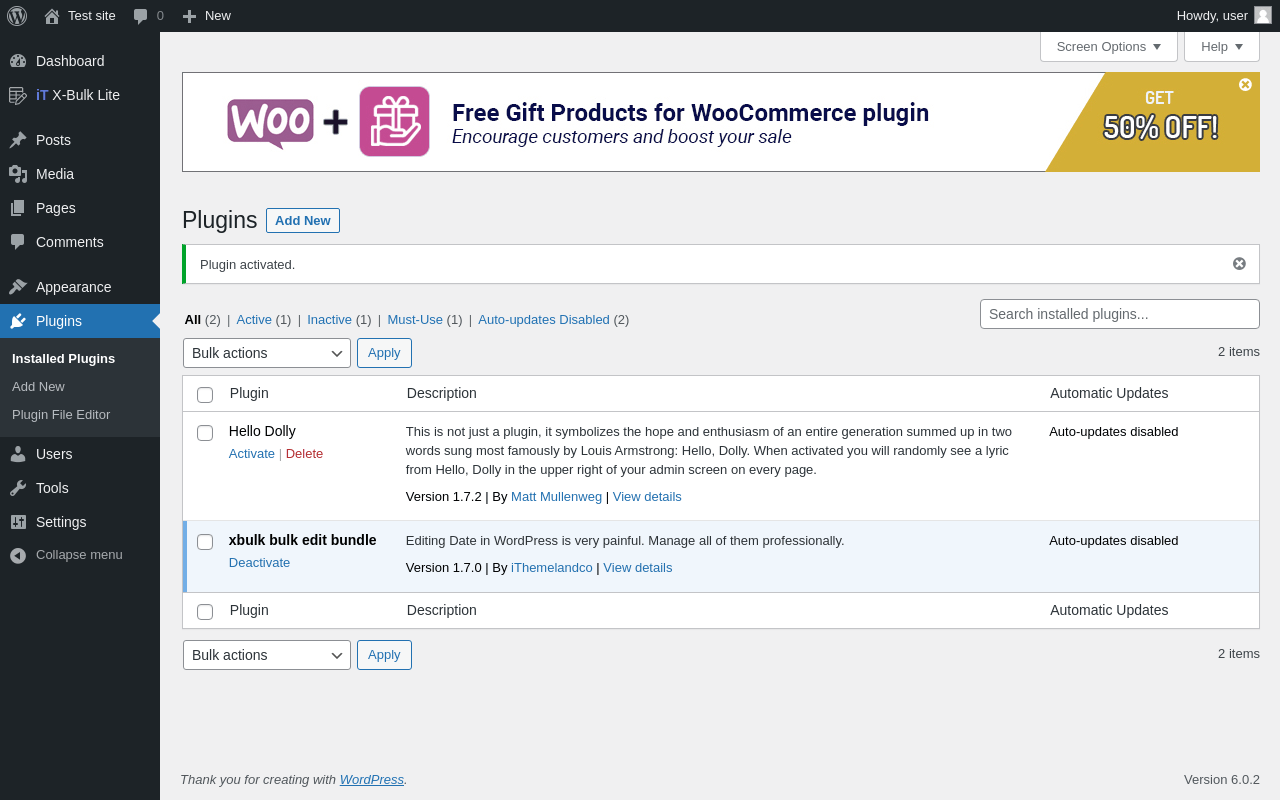This screenshot has height=800, width=1280.
Task: Tick the xbulk bulk edit bundle checkbox
Action: point(205,542)
